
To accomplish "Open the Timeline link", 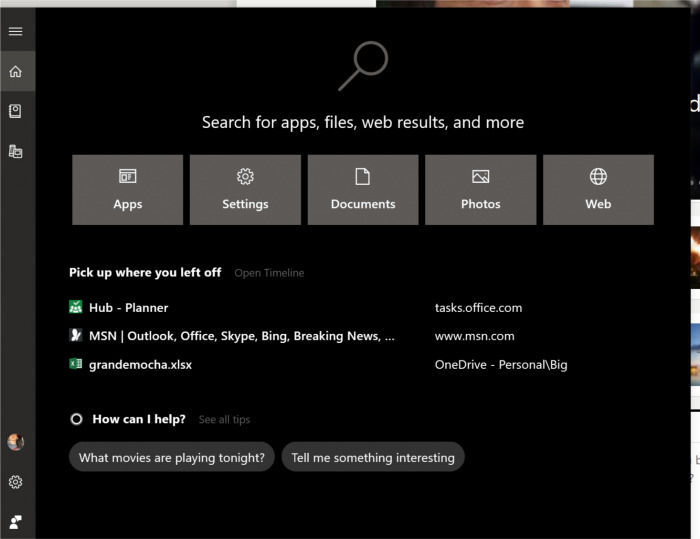I will coord(269,273).
